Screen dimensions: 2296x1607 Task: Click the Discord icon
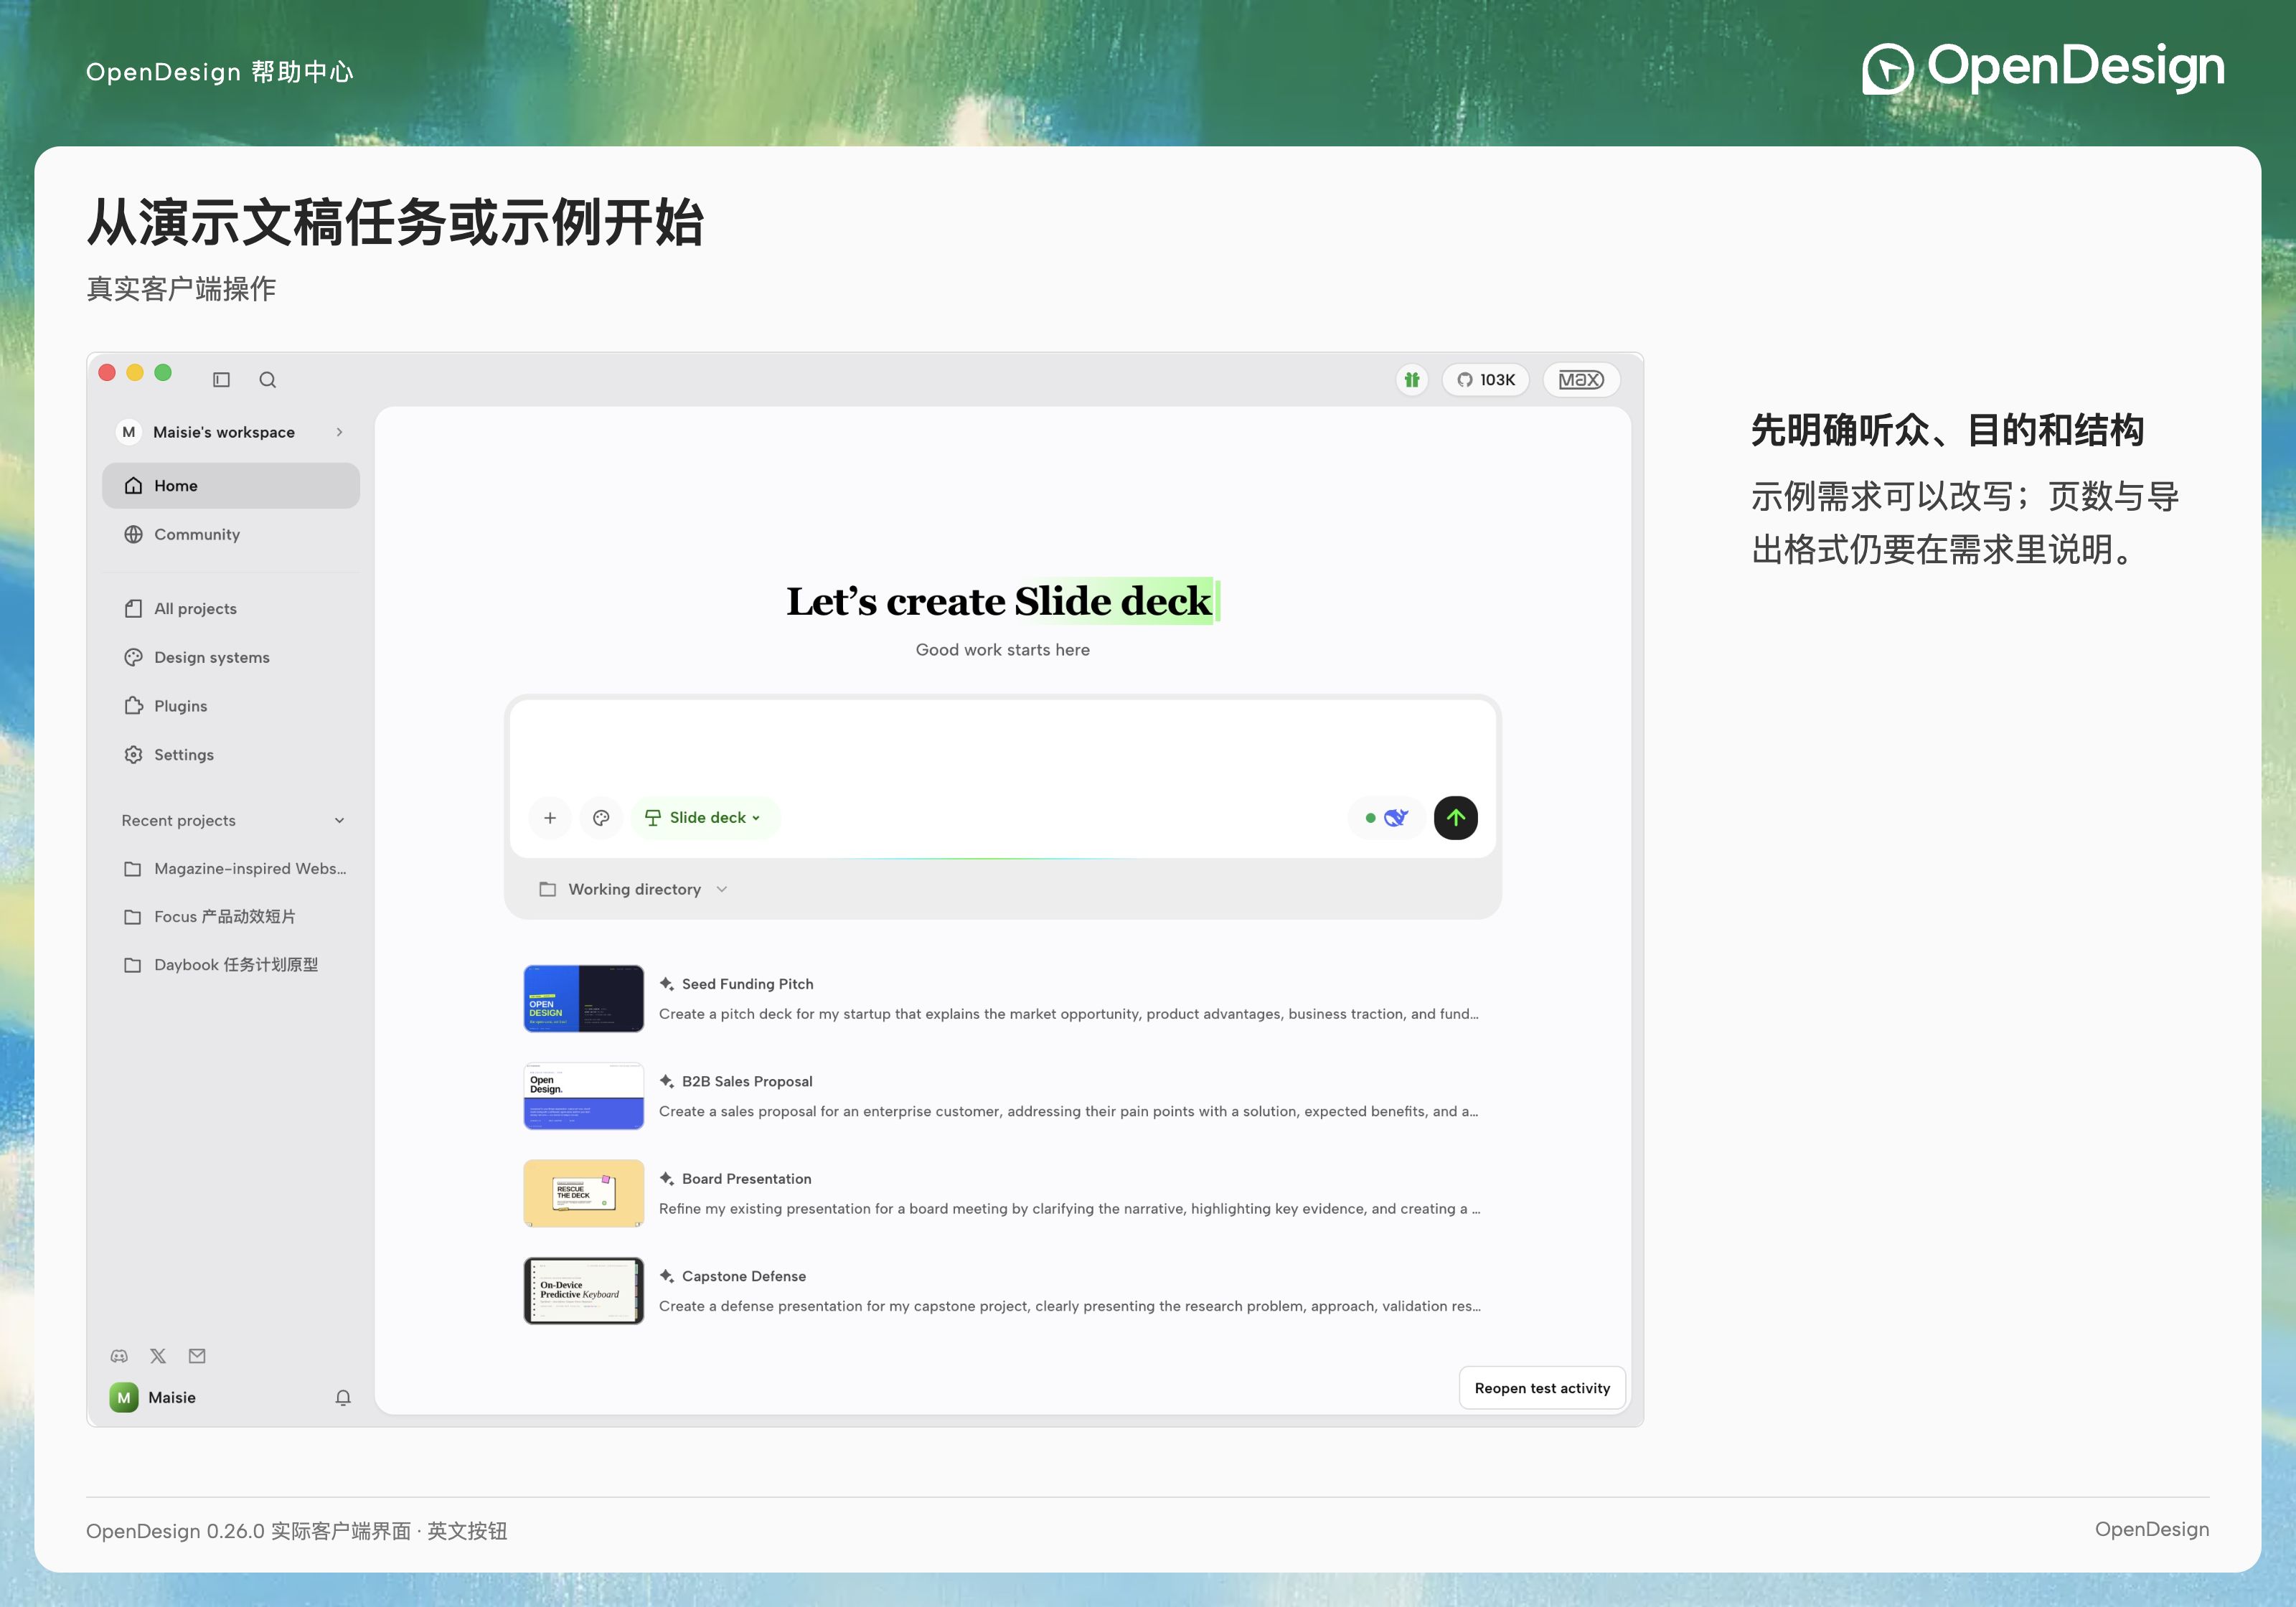[x=119, y=1356]
